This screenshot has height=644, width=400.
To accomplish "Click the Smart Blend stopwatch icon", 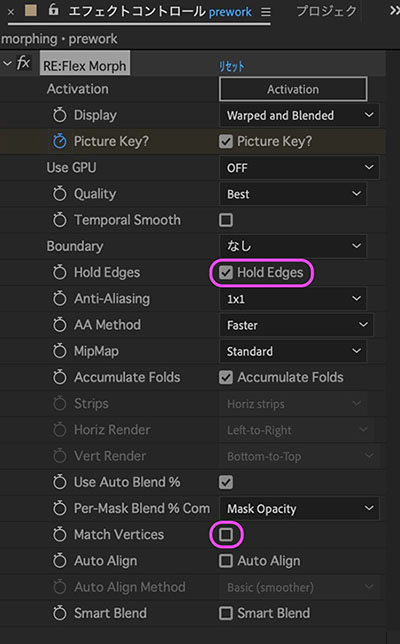I will coord(60,613).
